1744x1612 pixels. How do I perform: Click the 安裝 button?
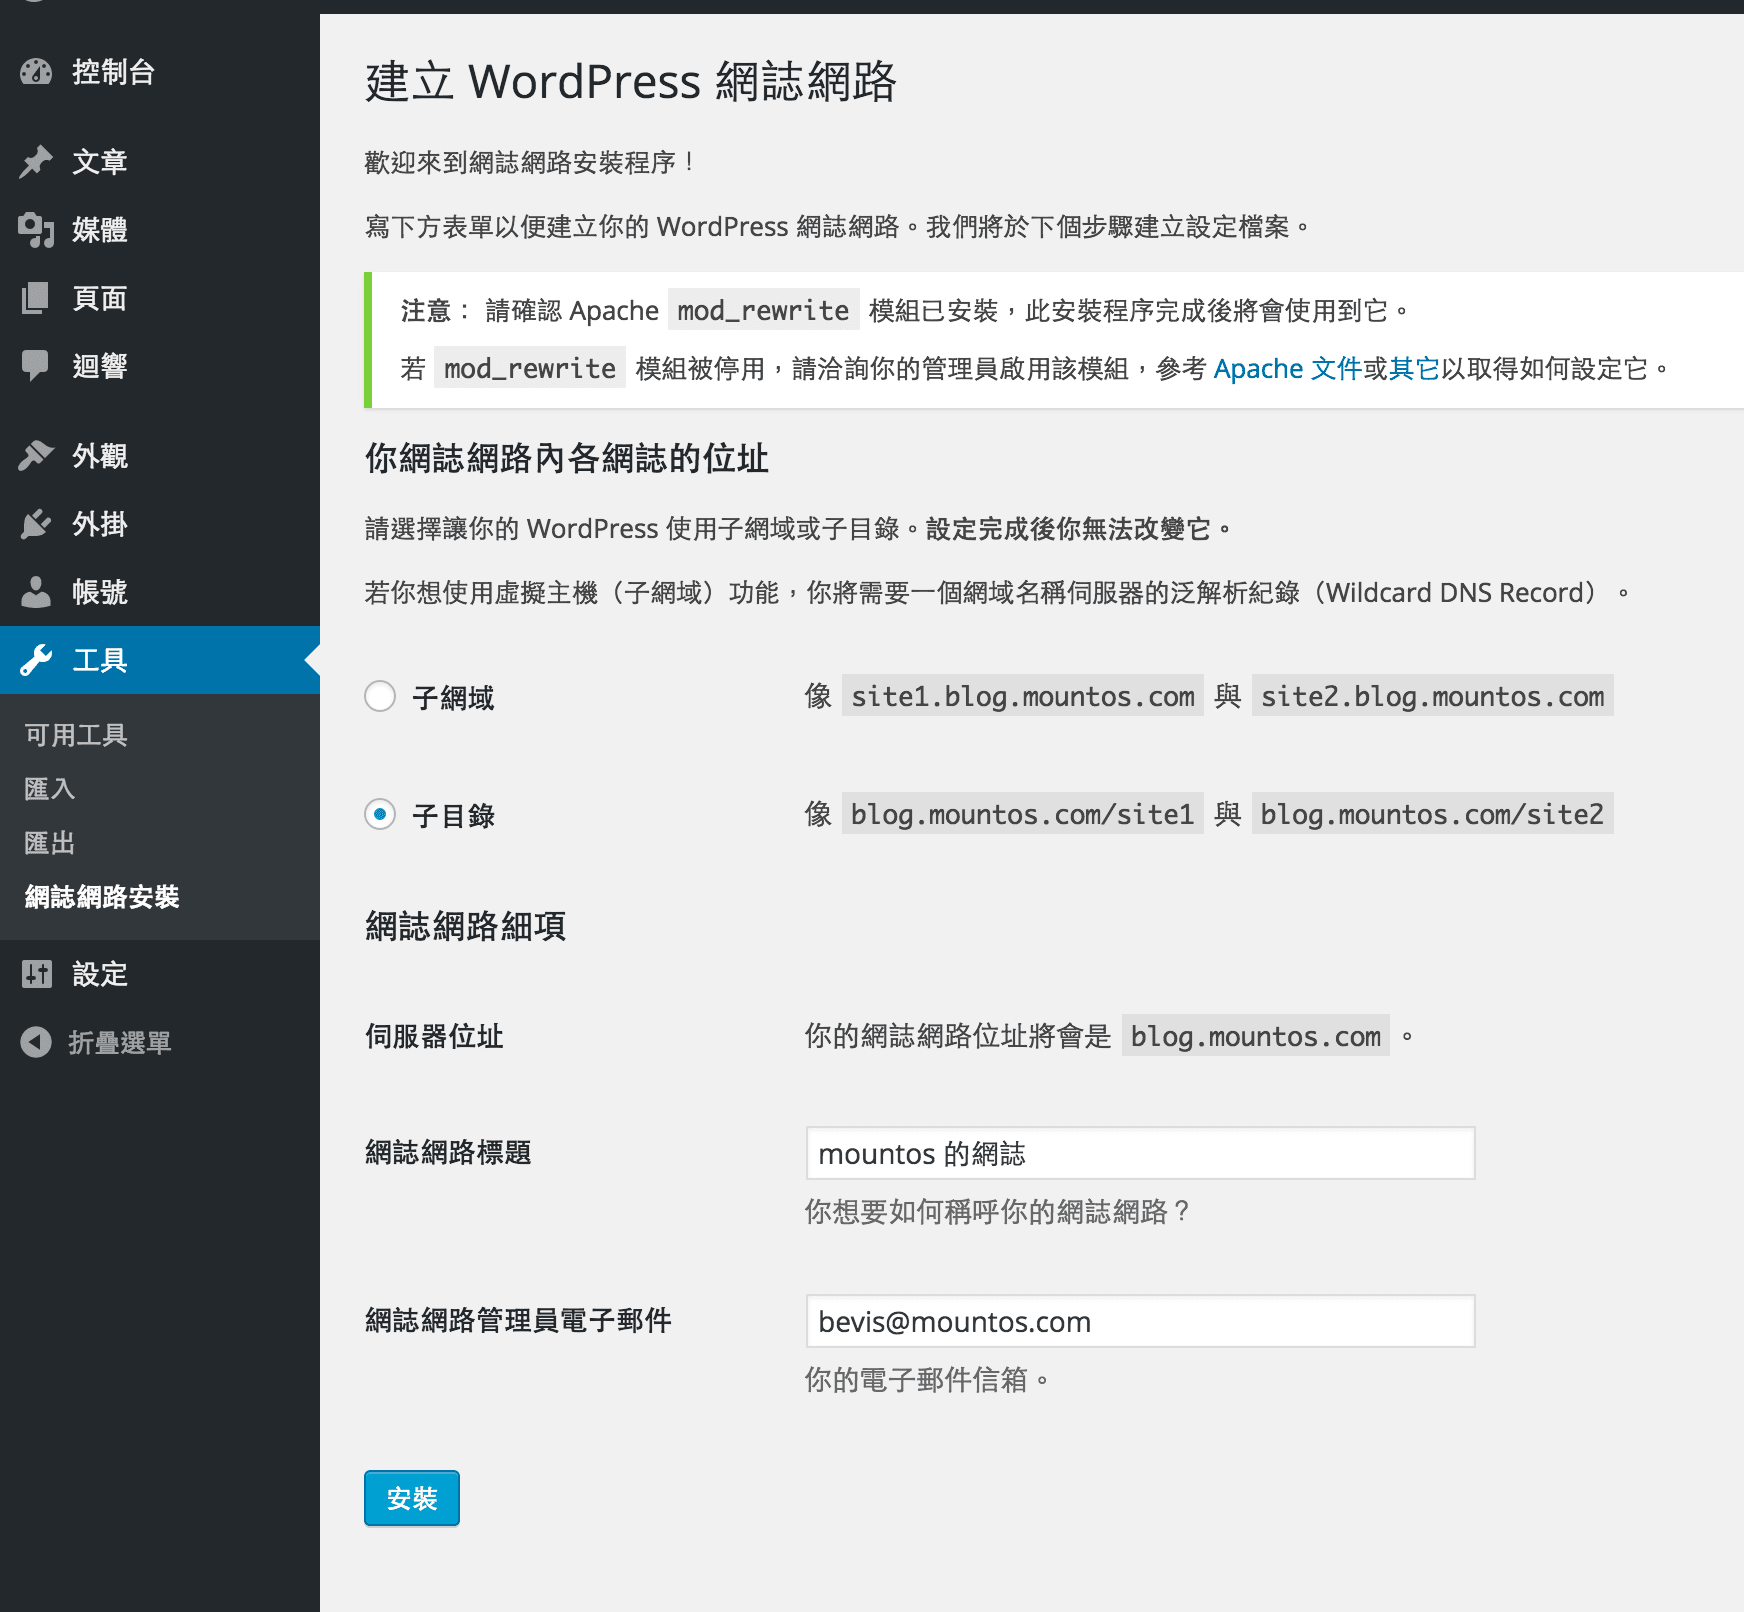click(412, 1498)
